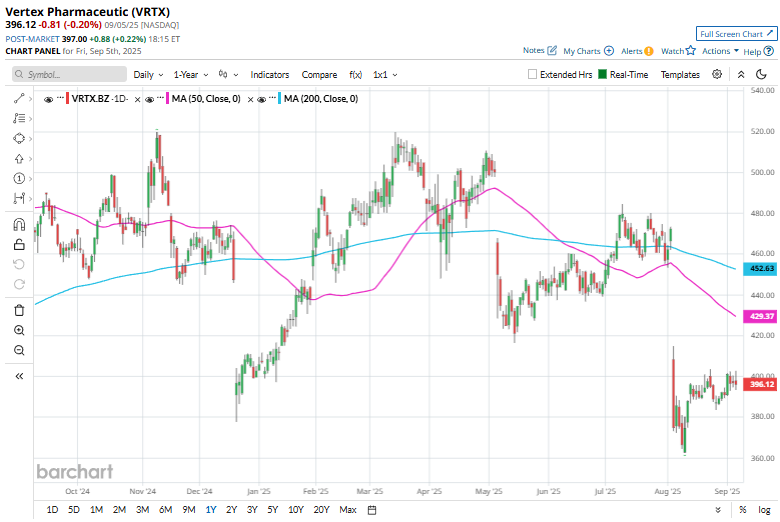Select the 10Y time range

click(x=295, y=510)
